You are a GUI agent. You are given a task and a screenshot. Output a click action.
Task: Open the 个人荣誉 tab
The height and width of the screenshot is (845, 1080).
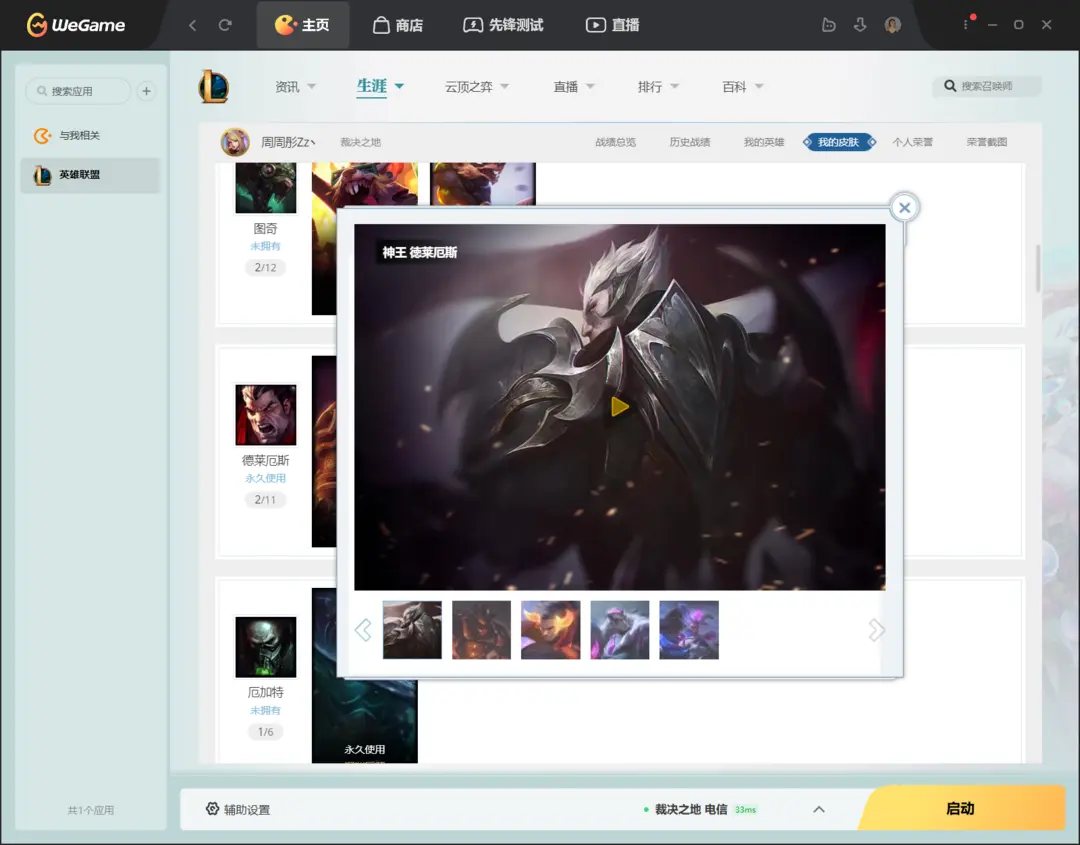913,143
